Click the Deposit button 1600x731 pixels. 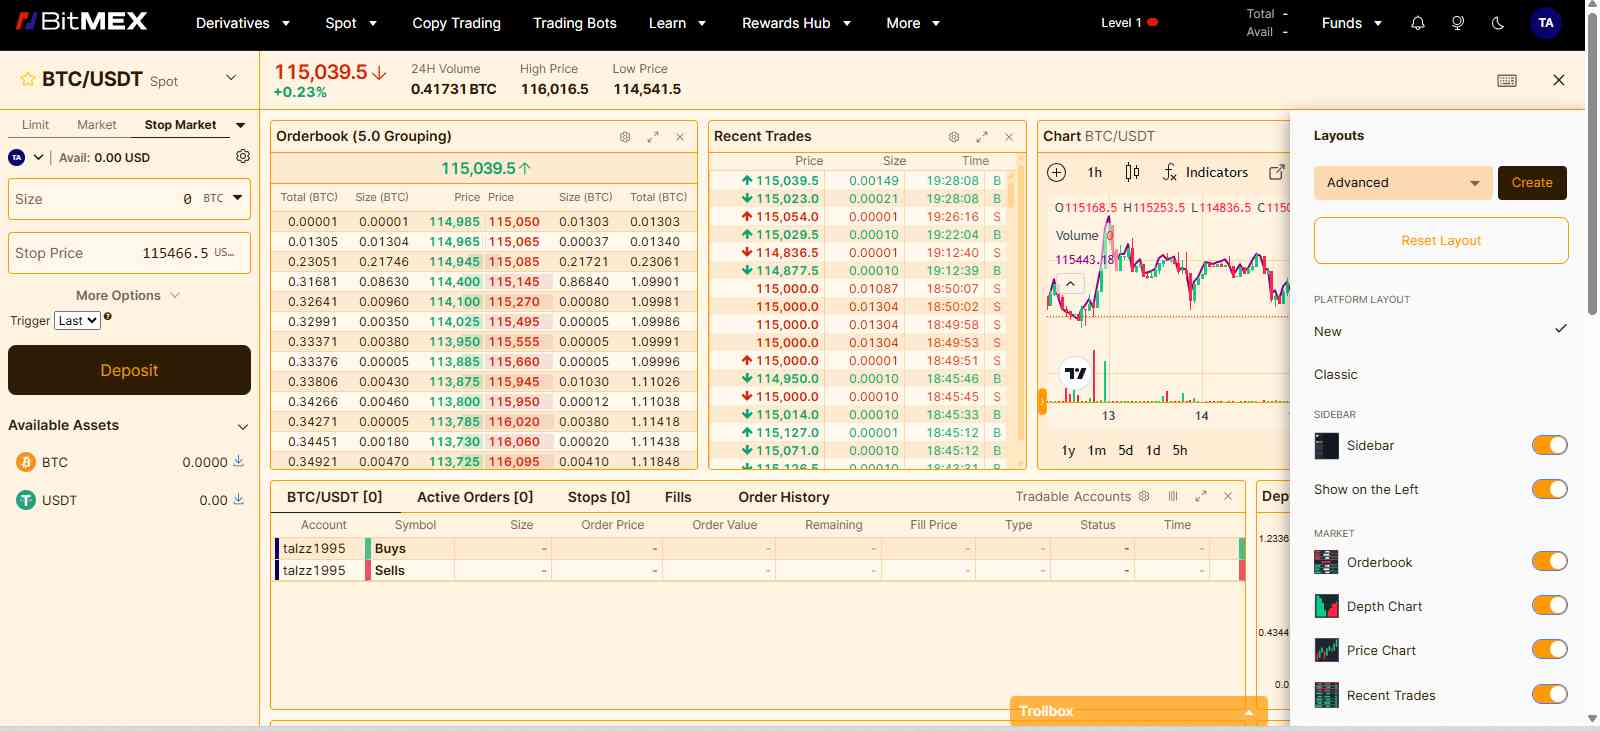129,370
